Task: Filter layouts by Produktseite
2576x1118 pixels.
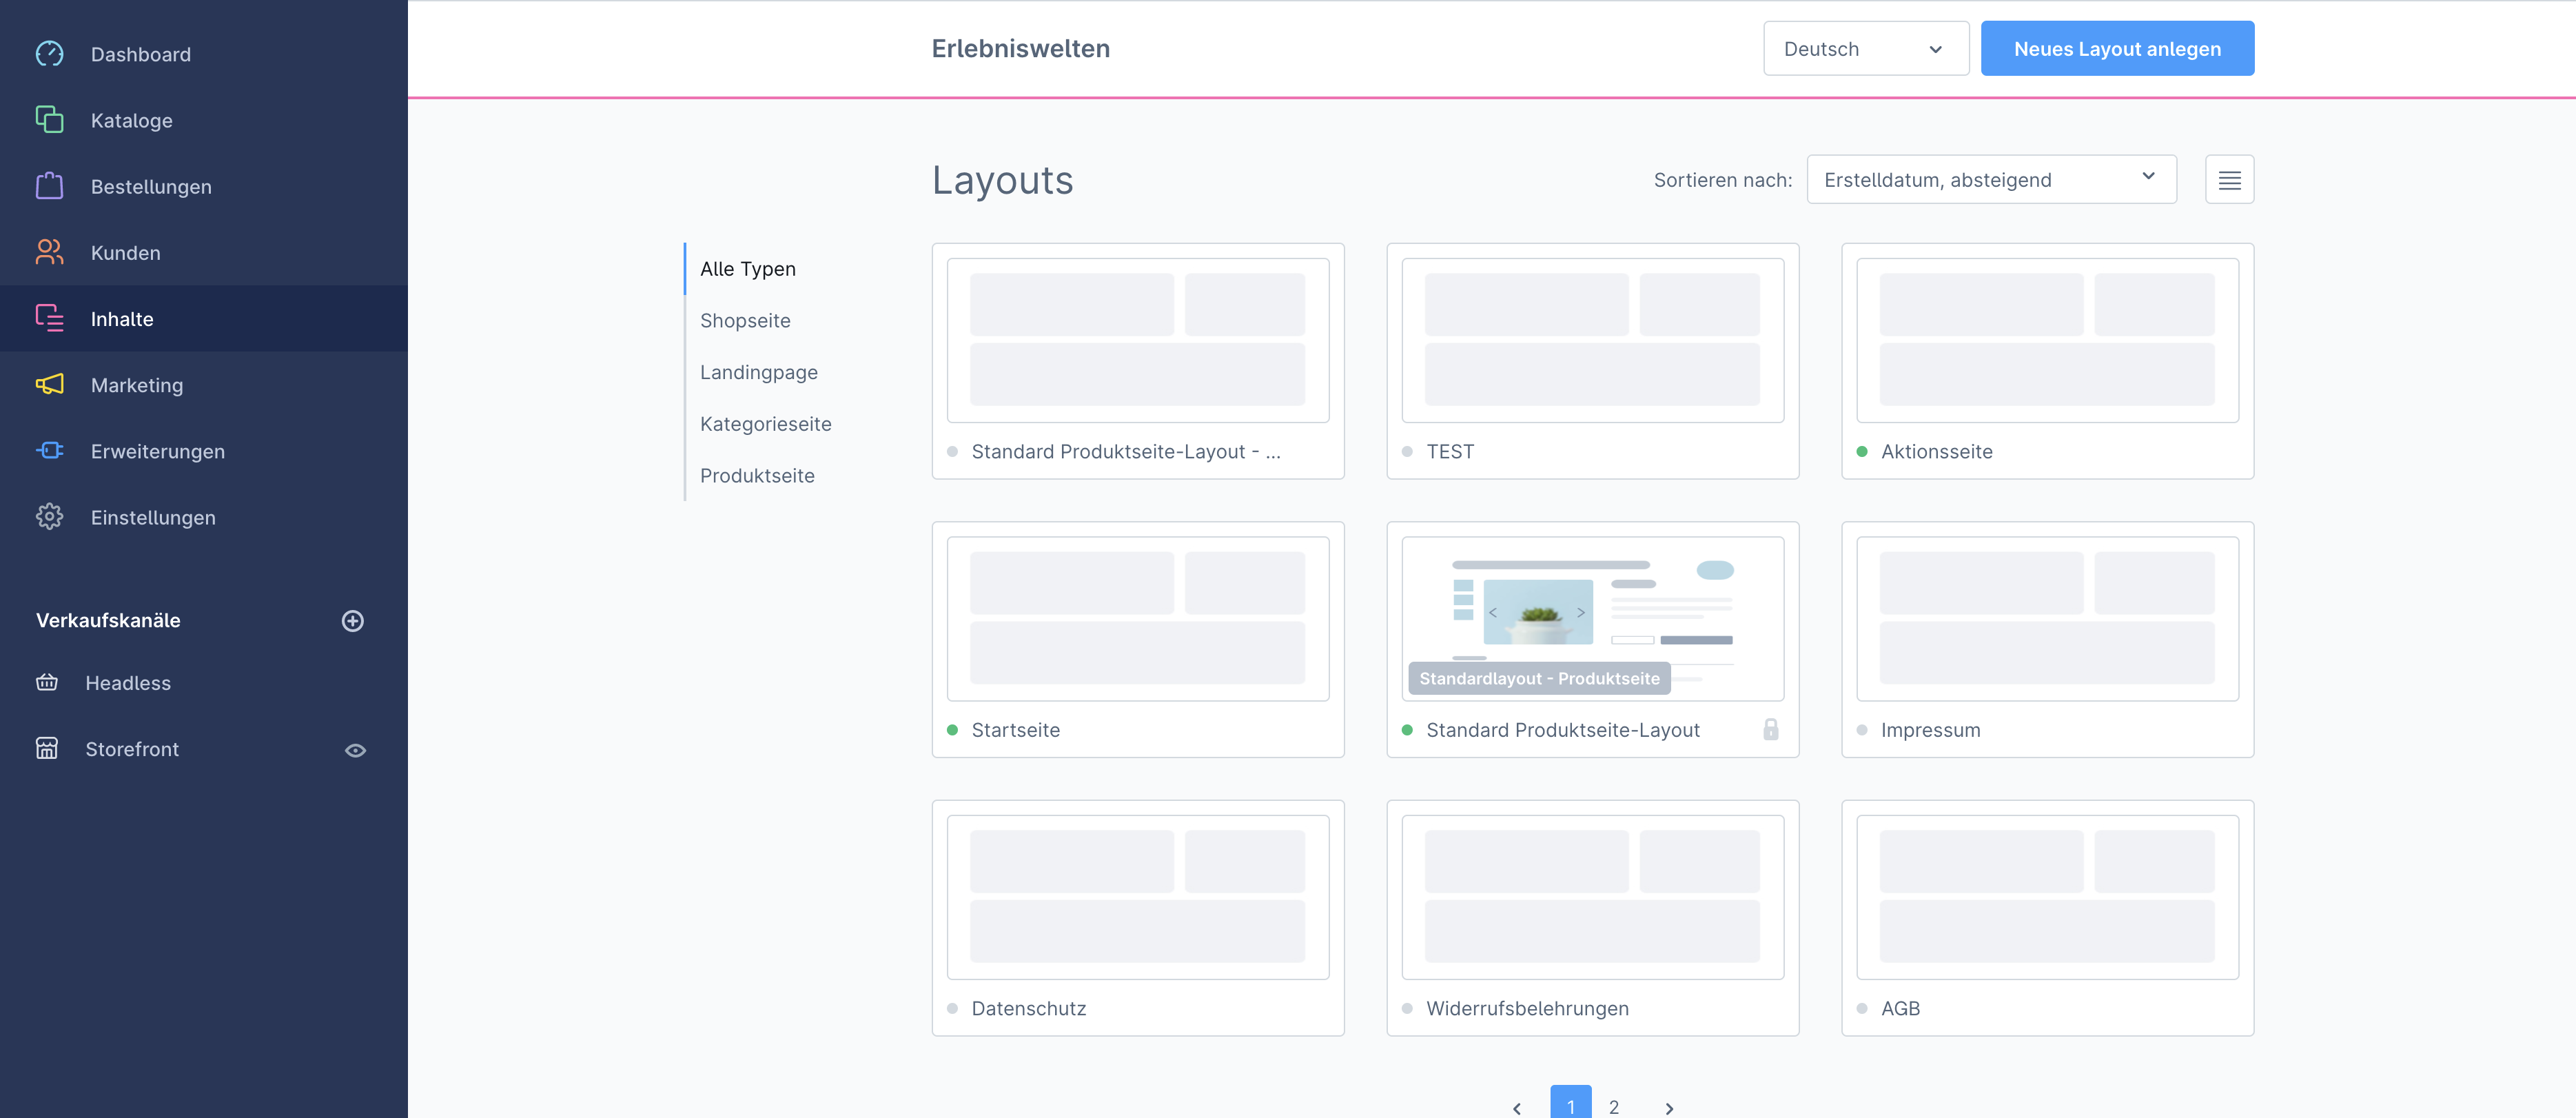Action: [x=757, y=475]
